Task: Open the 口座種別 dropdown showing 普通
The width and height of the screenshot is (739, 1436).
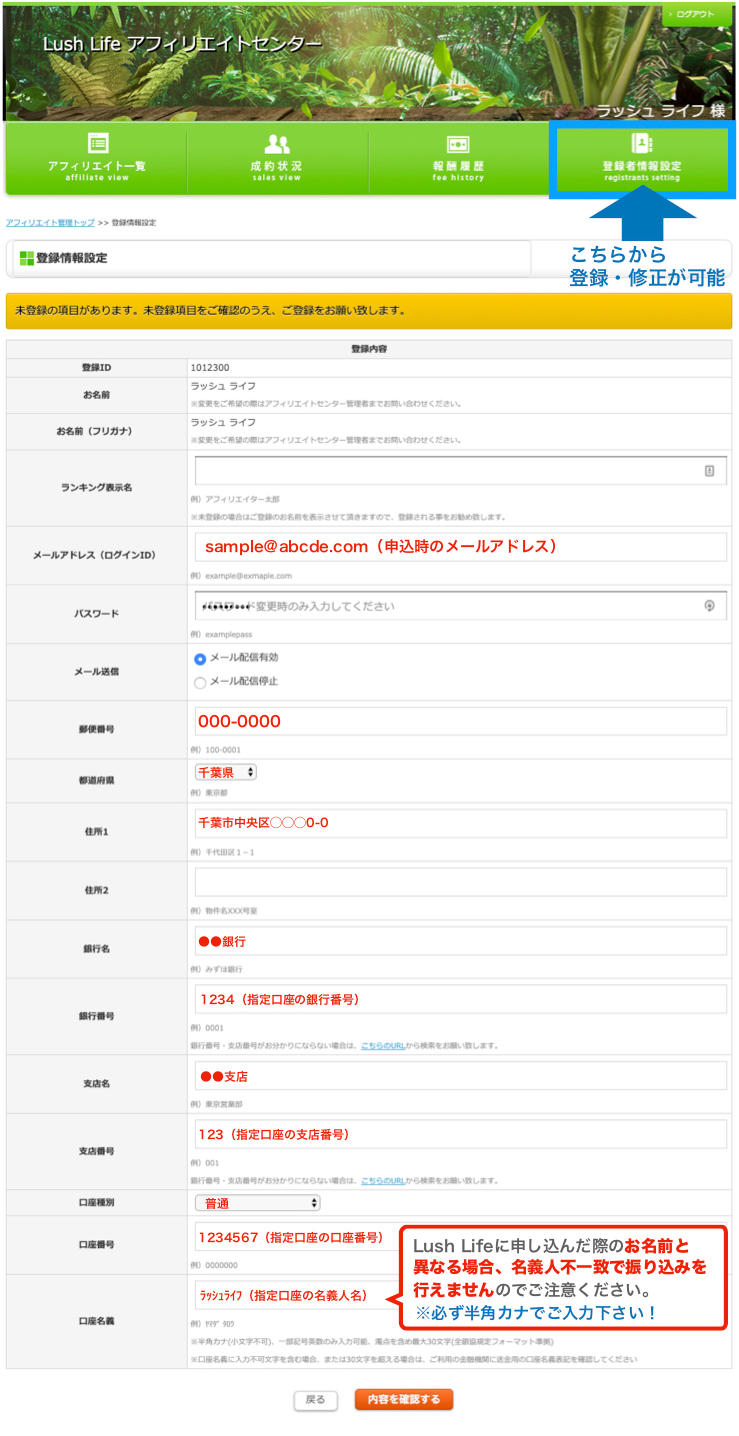Action: click(258, 1203)
